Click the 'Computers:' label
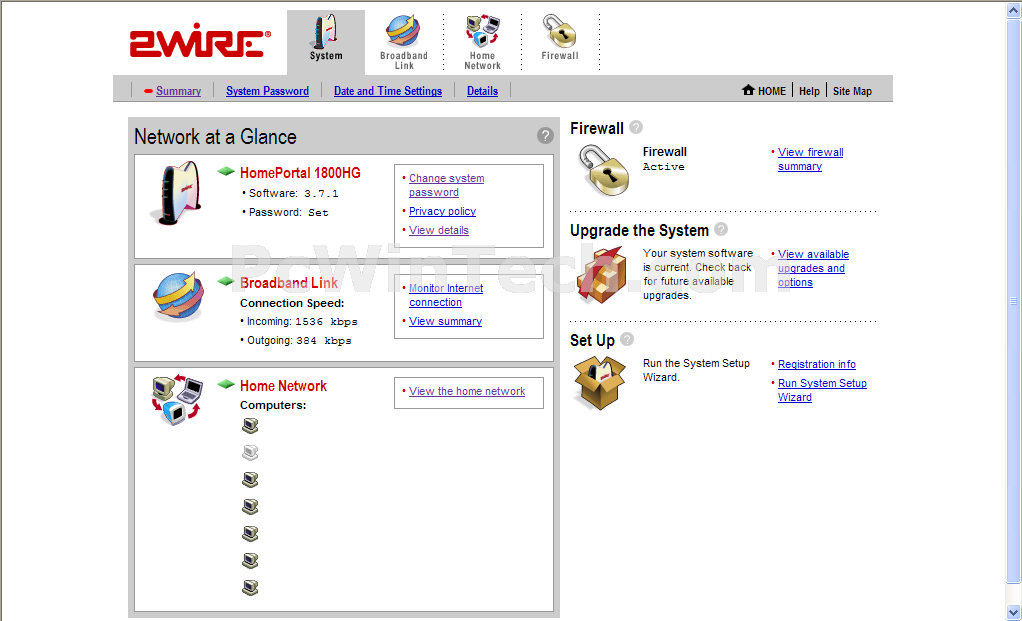 click(273, 405)
